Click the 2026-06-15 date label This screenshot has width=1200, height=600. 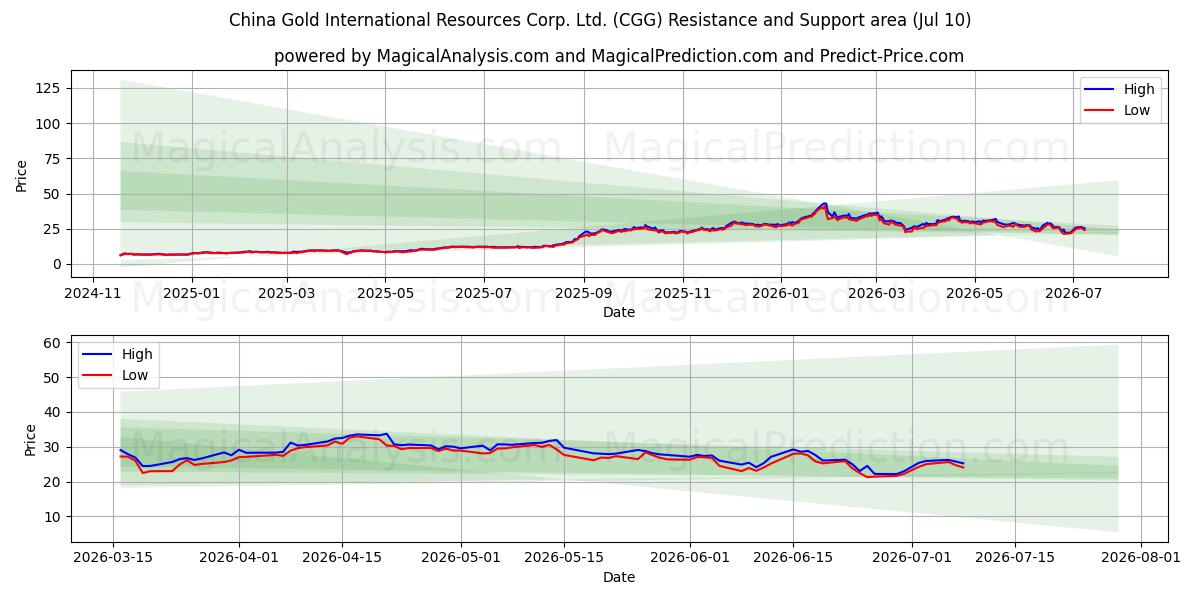tap(794, 558)
